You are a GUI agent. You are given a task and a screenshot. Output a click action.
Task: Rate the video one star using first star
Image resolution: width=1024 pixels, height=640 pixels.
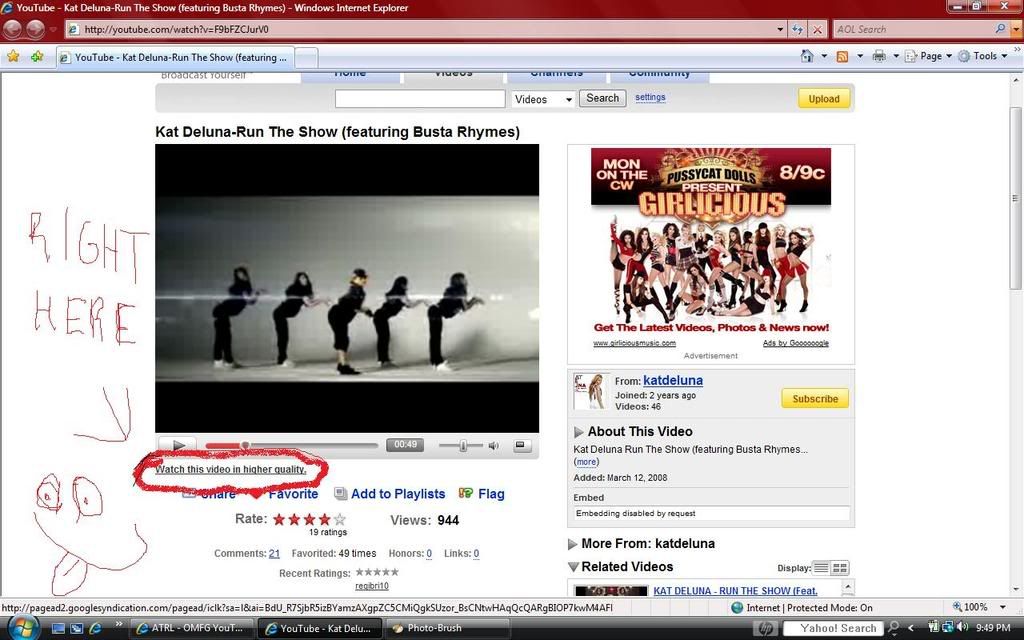(x=280, y=520)
